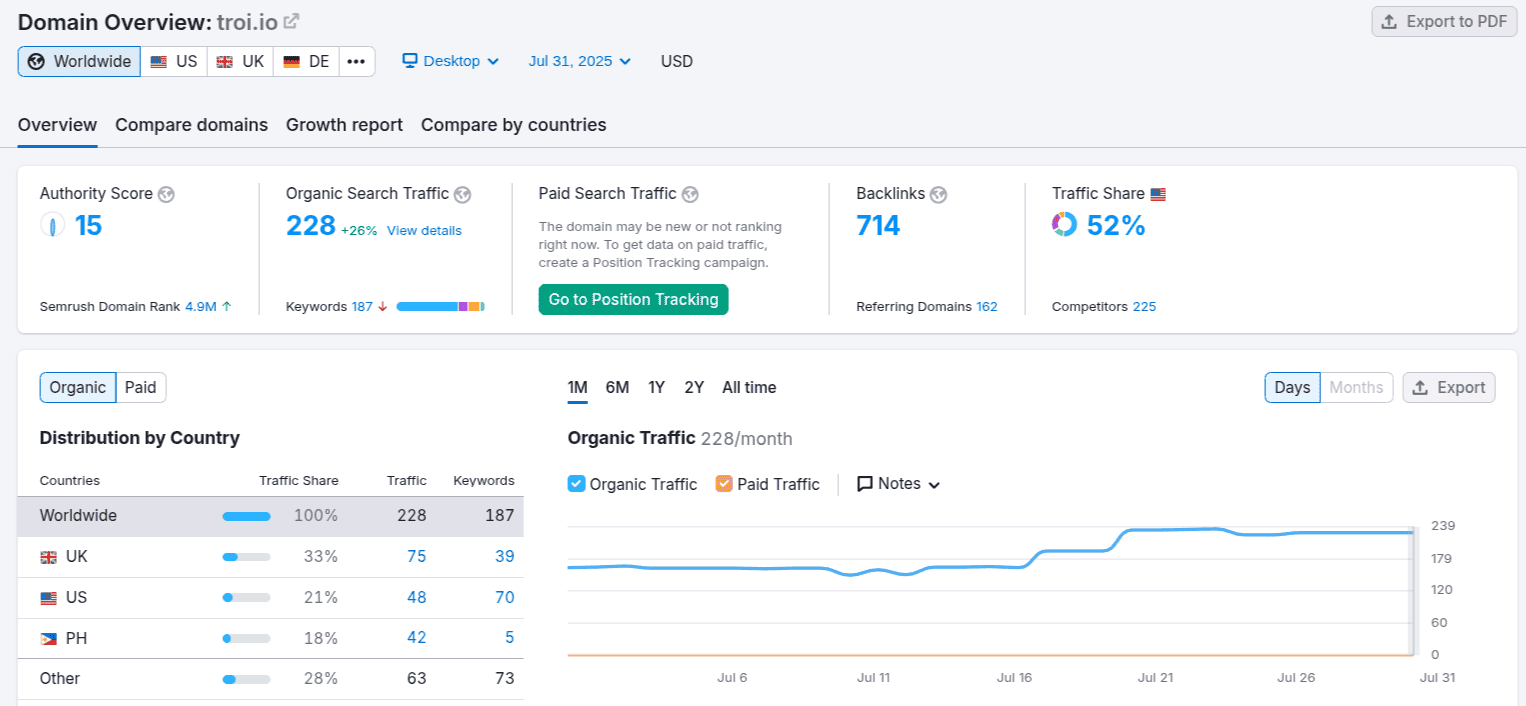
Task: Switch the distribution to Organic
Action: click(78, 387)
